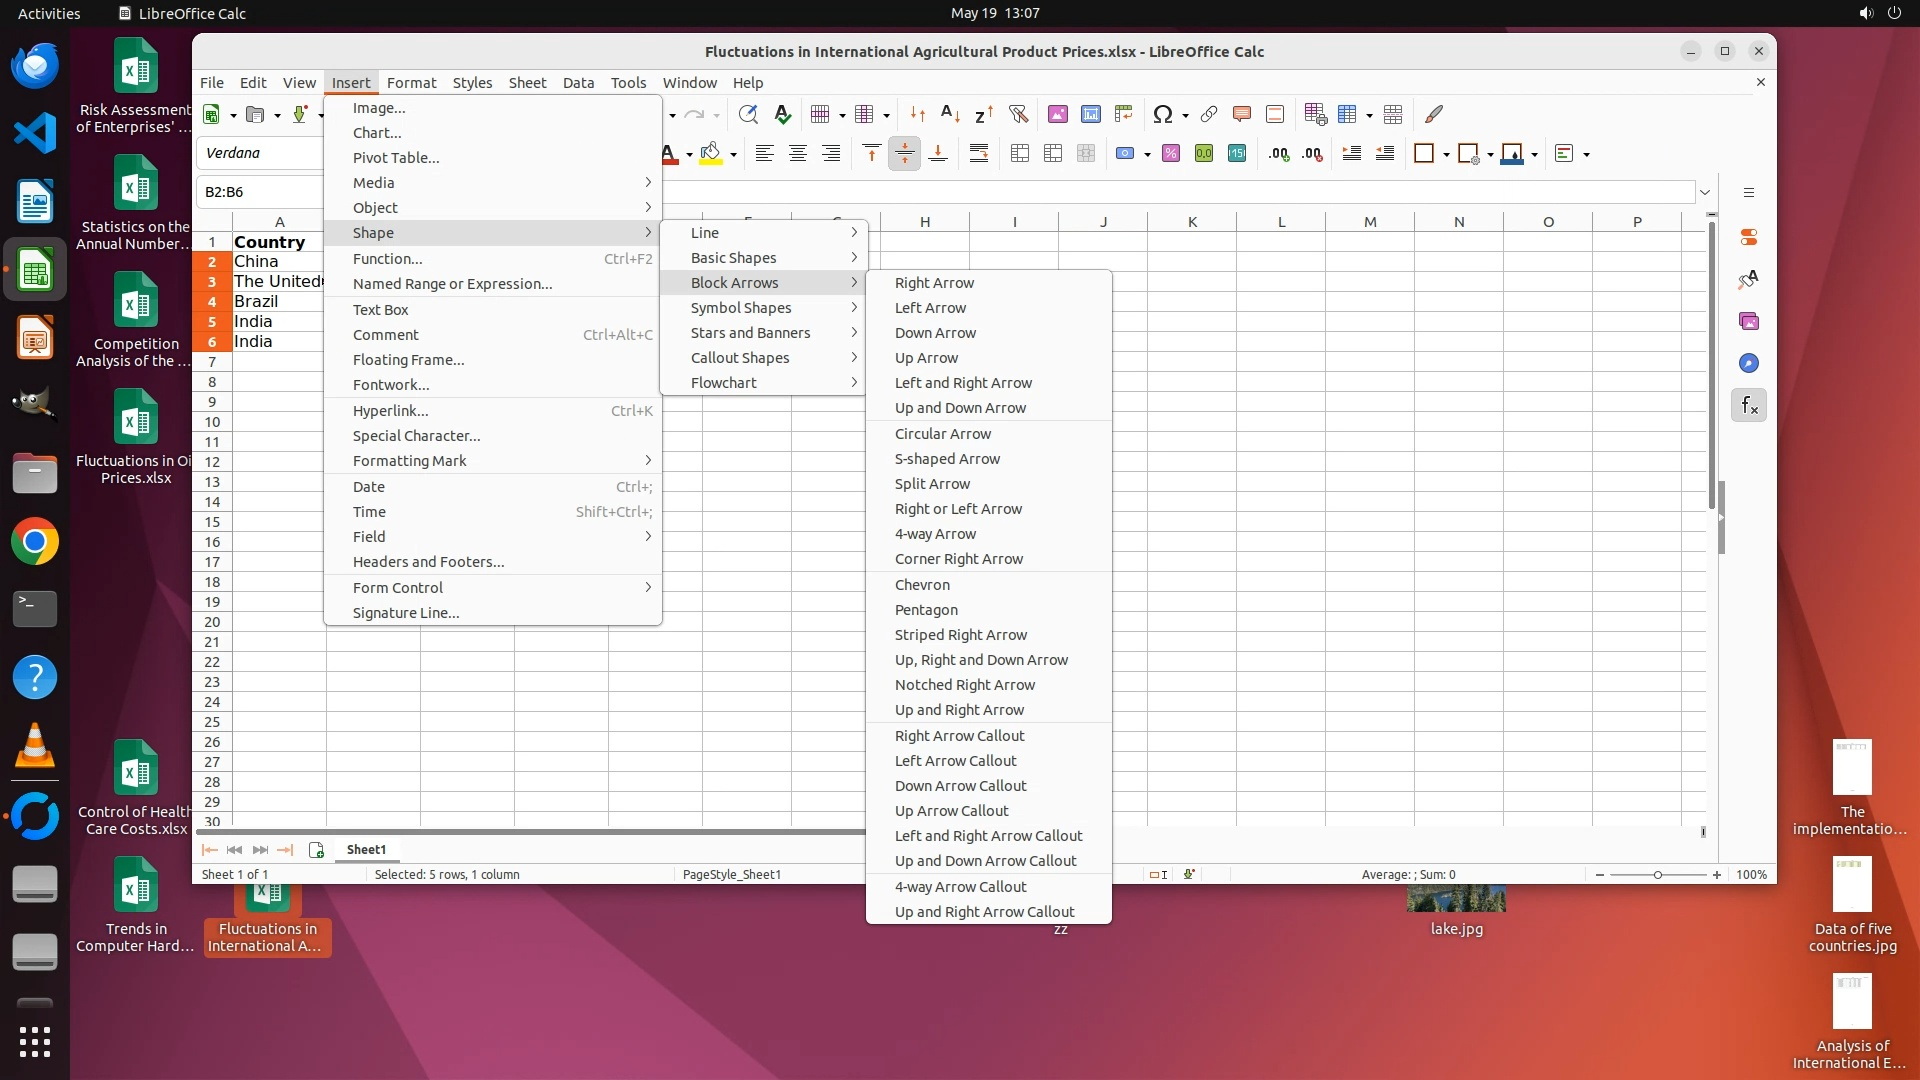Open the Borders dropdown arrow
1920x1080 pixels.
[x=1446, y=154]
